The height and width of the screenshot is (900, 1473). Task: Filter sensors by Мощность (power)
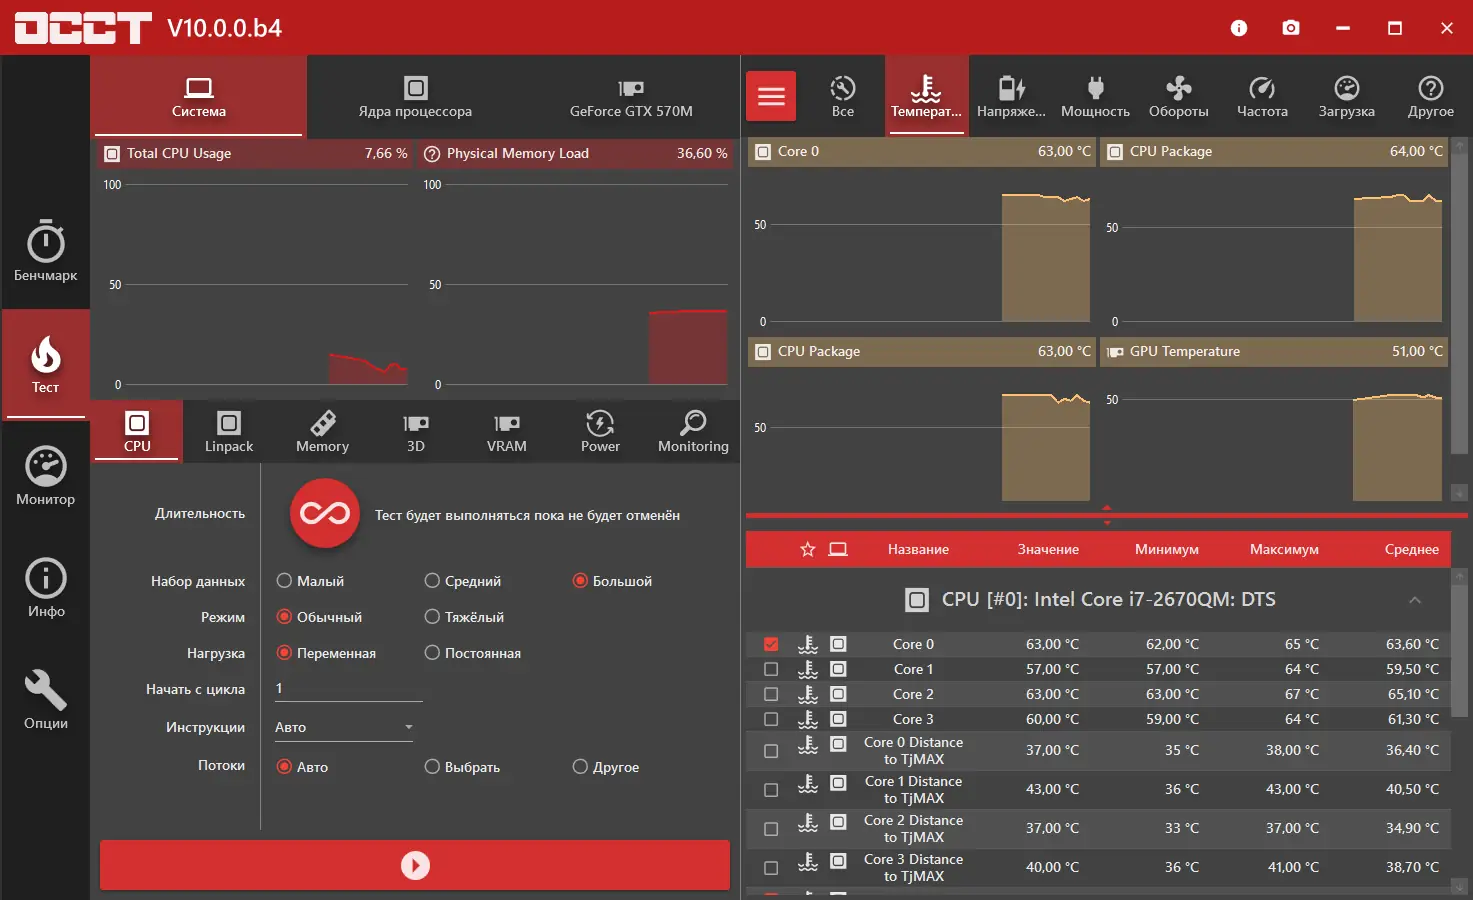point(1095,96)
